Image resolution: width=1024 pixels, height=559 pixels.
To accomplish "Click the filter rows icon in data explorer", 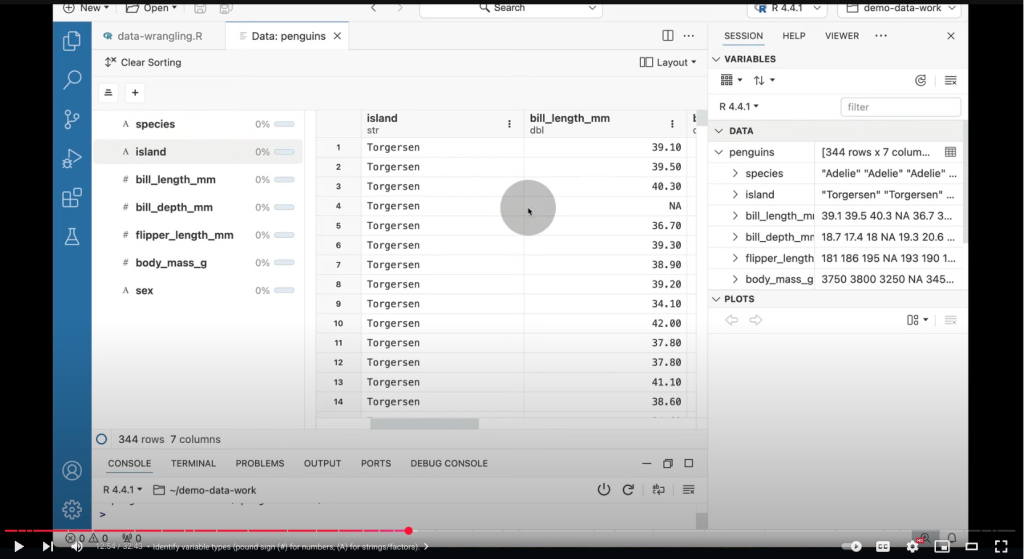I will click(108, 93).
